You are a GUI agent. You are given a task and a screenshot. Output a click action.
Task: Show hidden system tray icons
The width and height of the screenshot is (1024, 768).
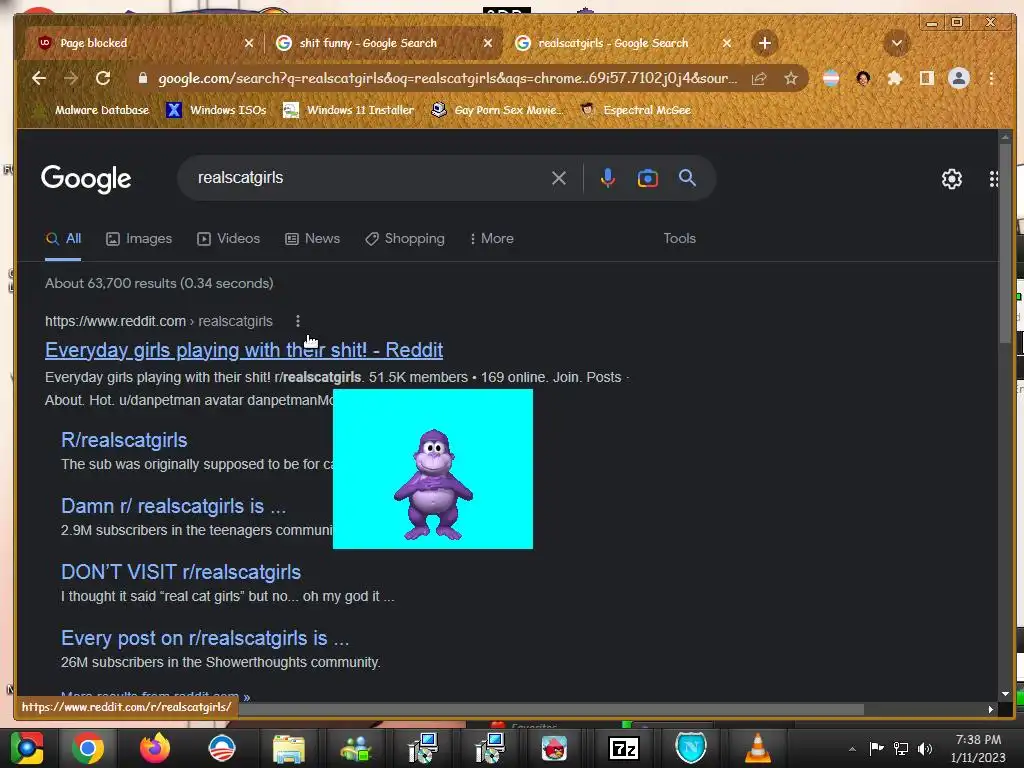[x=852, y=749]
